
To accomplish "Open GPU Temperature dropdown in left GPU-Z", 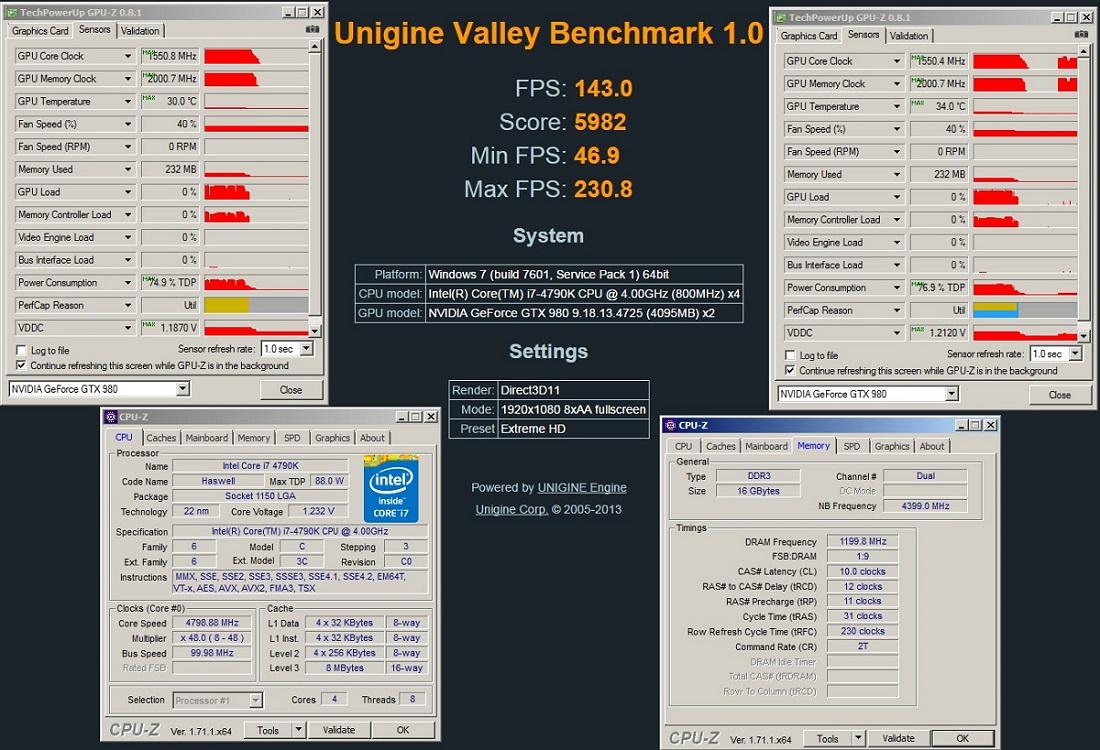I will (128, 101).
